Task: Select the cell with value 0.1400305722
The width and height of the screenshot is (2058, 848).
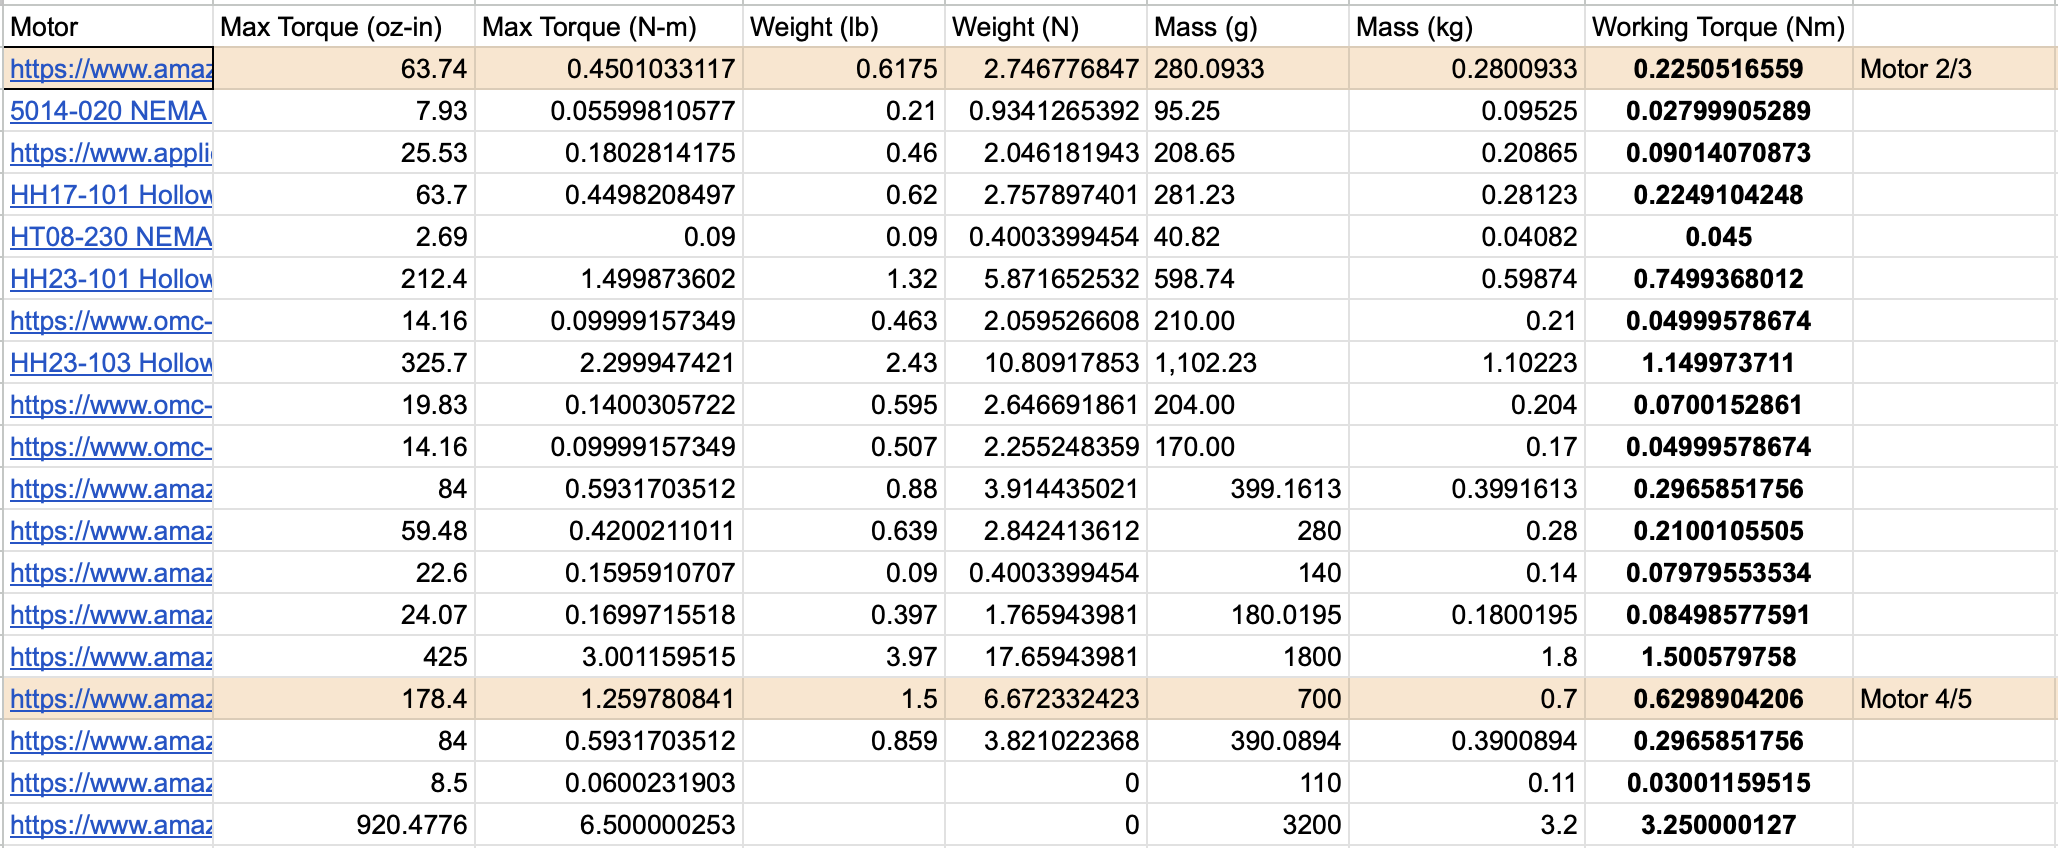Action: click(609, 405)
